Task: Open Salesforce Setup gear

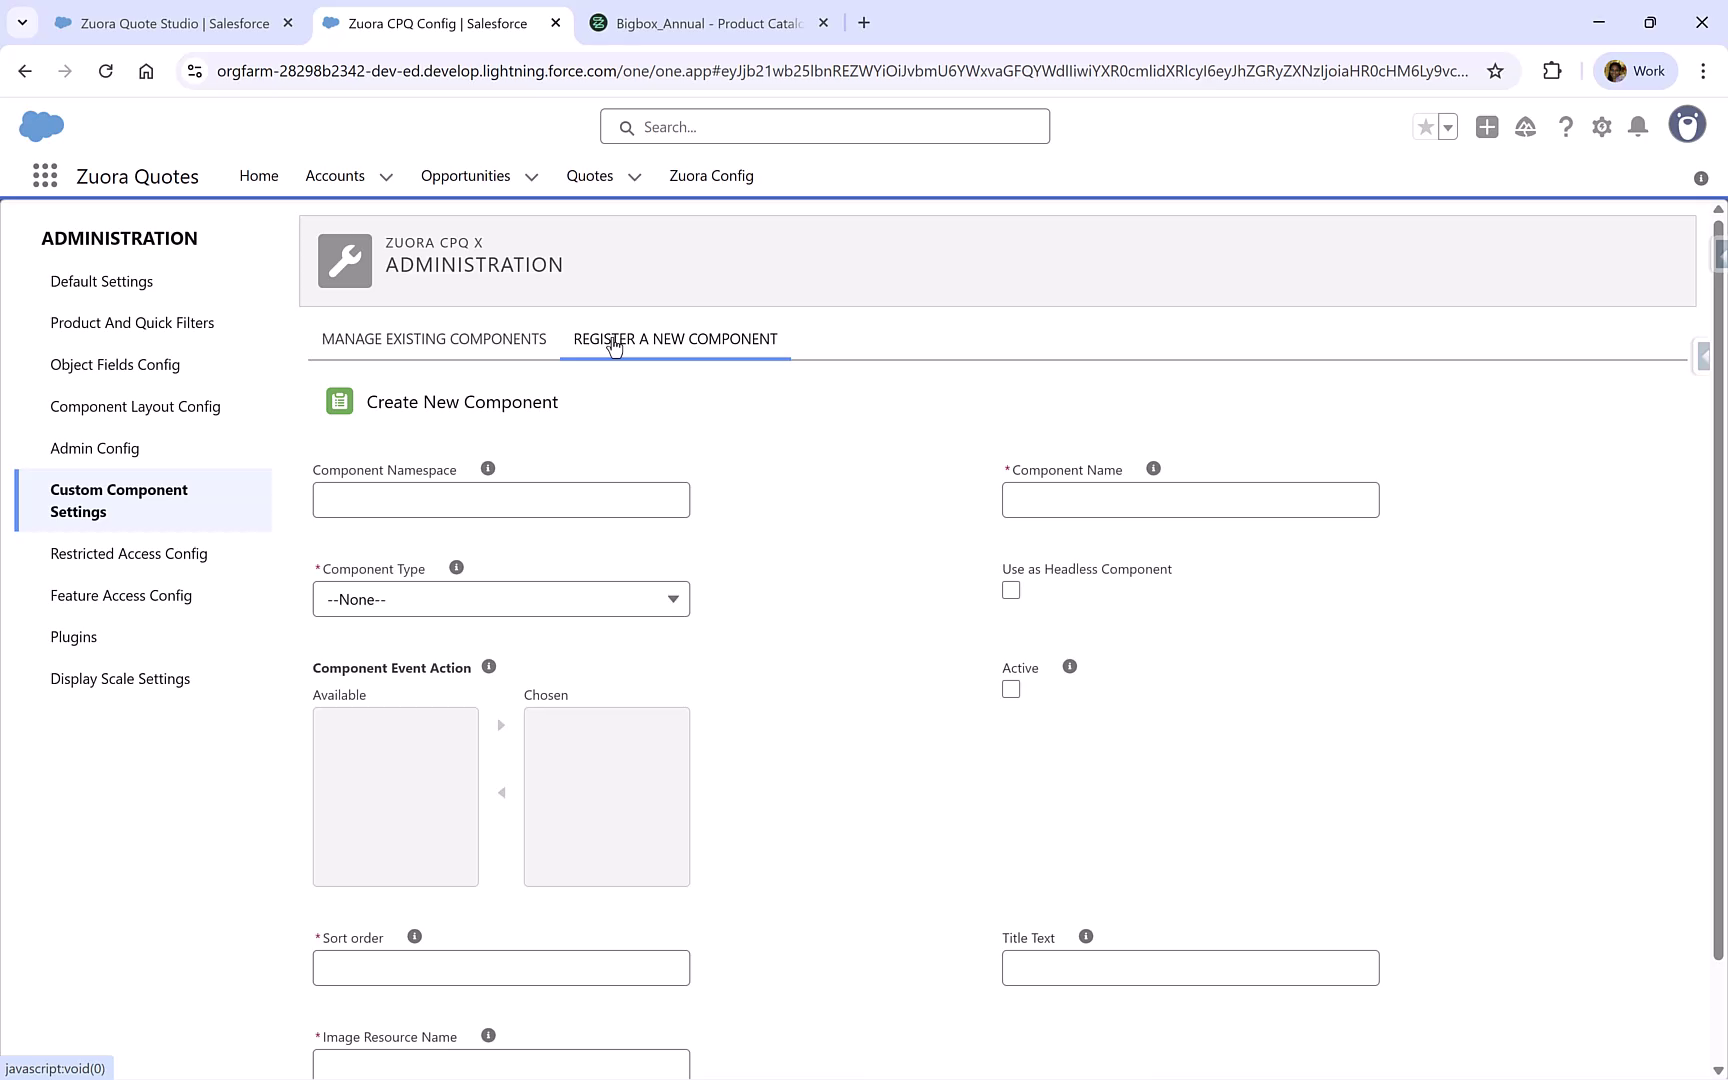Action: point(1601,127)
